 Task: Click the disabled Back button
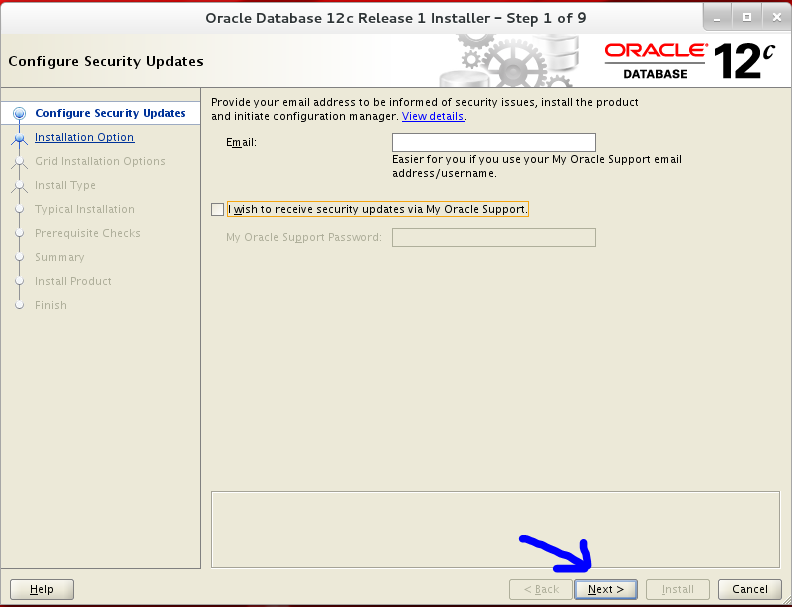[x=541, y=589]
